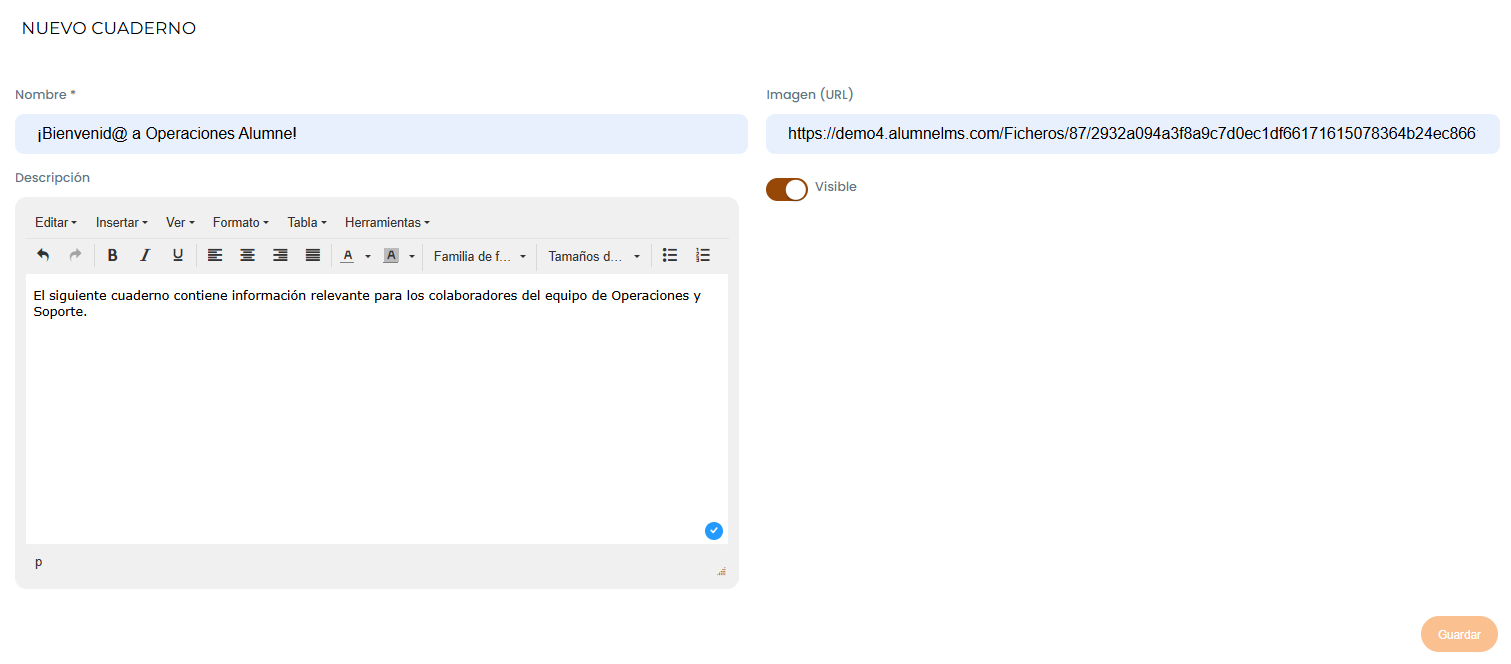Center align the text
This screenshot has width=1511, height=664.
pyautogui.click(x=248, y=255)
